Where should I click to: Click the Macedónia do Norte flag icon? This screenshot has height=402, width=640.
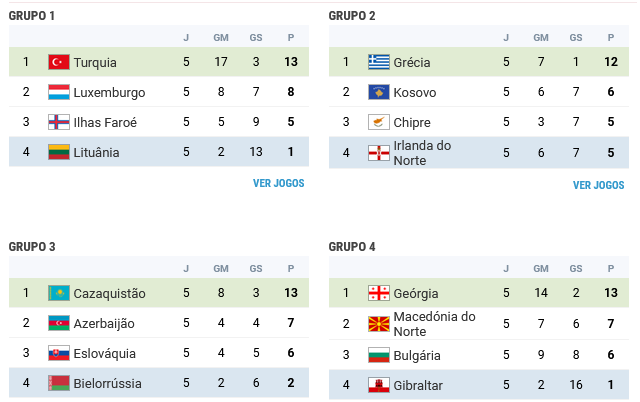tap(379, 324)
